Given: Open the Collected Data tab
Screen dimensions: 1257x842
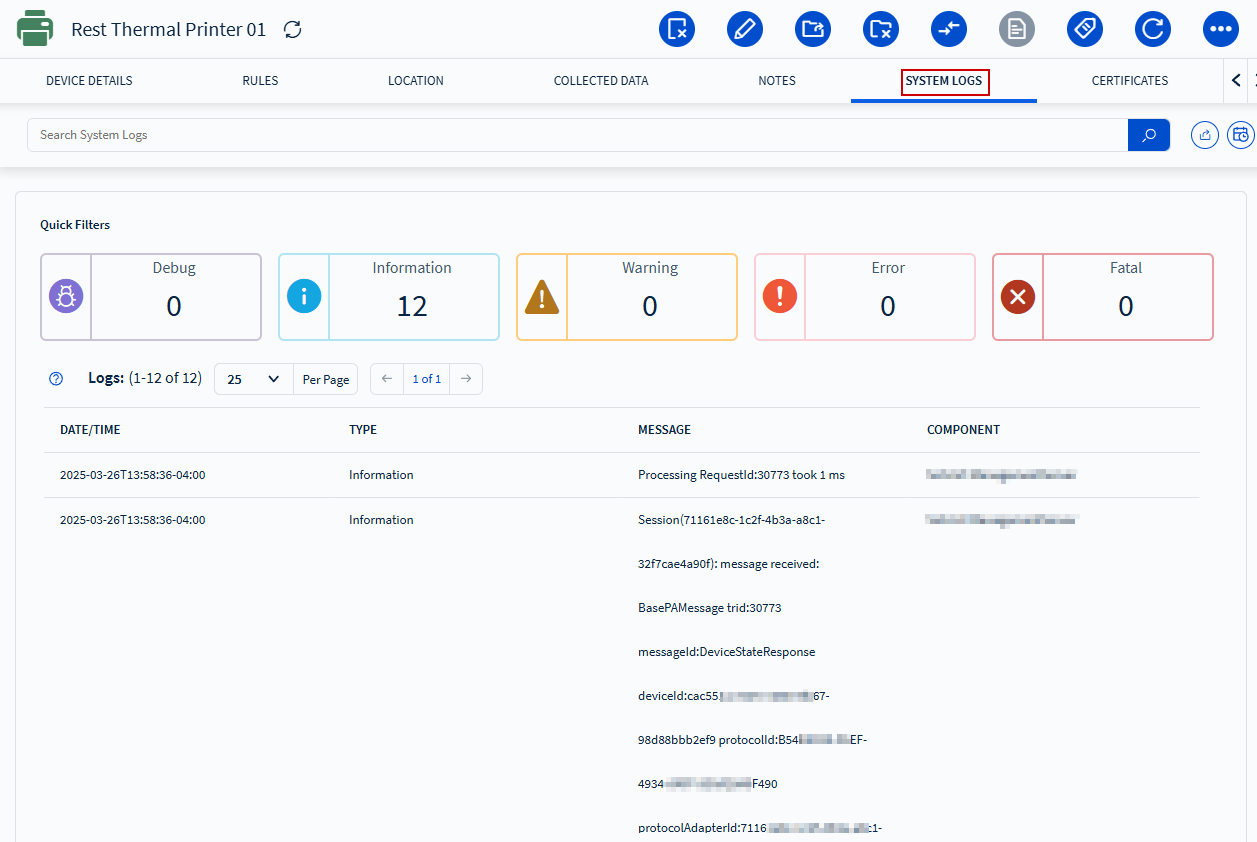Looking at the screenshot, I should coord(601,81).
